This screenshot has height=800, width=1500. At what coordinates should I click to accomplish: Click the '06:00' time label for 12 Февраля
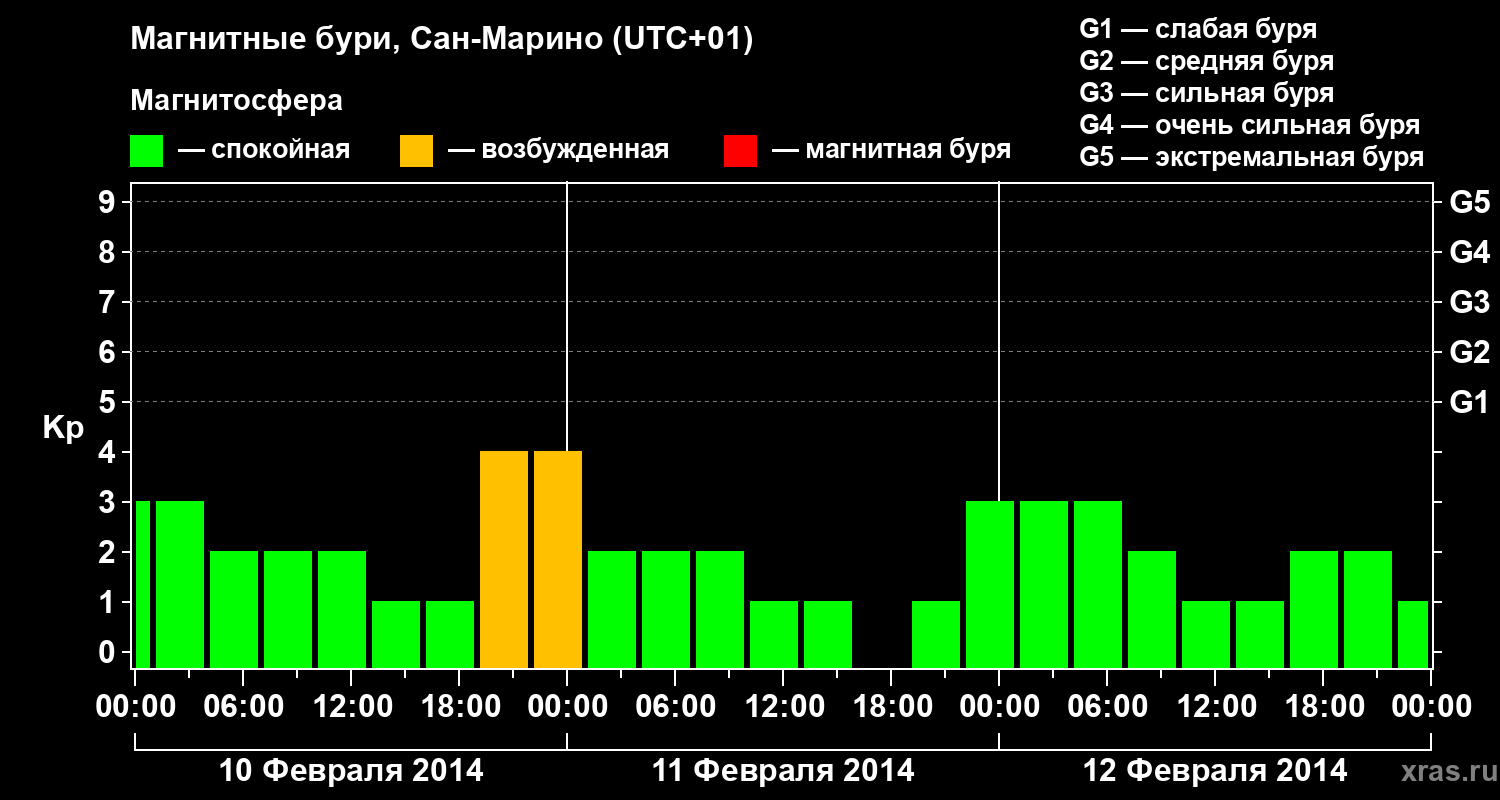point(1107,707)
